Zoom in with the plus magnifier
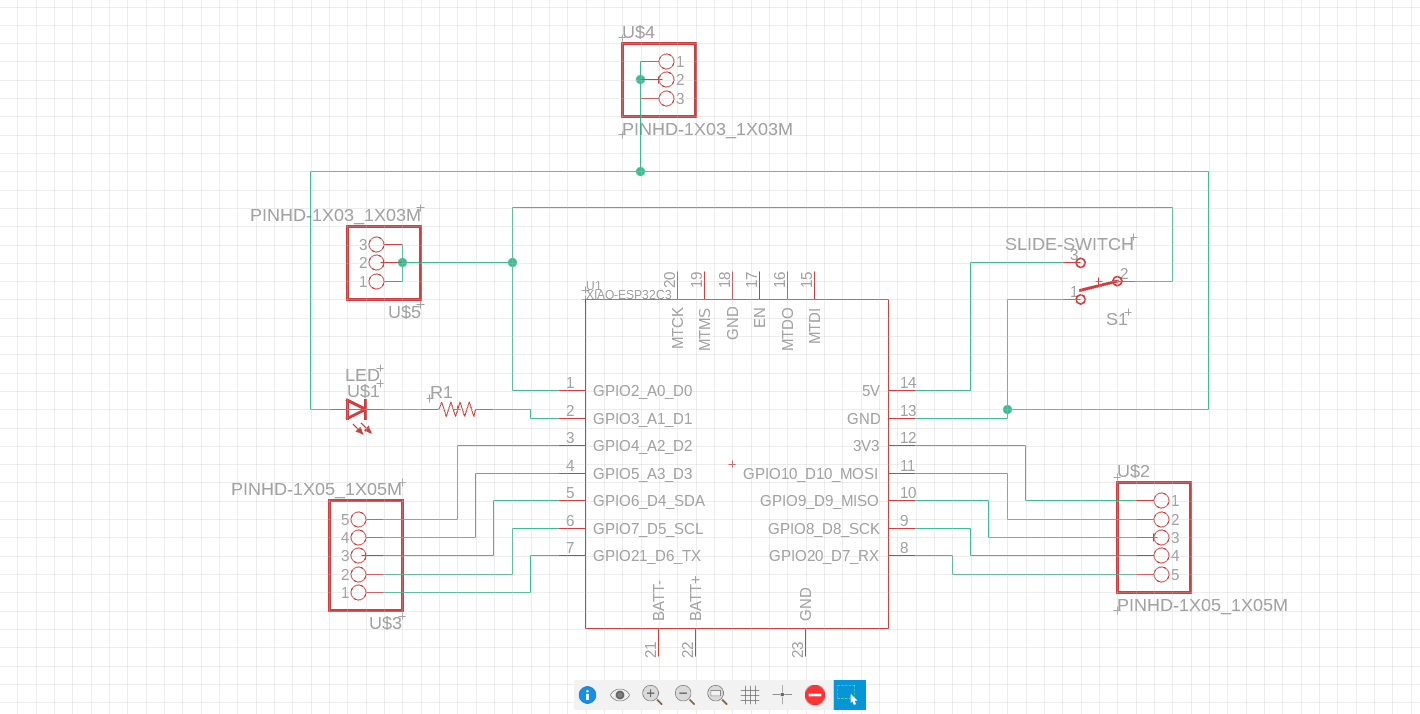The height and width of the screenshot is (714, 1420). pos(652,694)
